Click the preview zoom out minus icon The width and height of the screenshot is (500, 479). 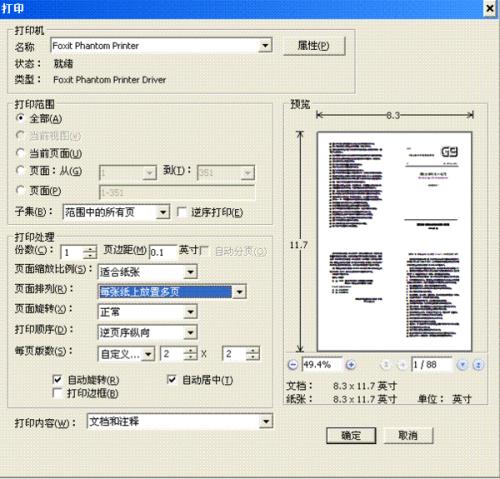pos(293,365)
